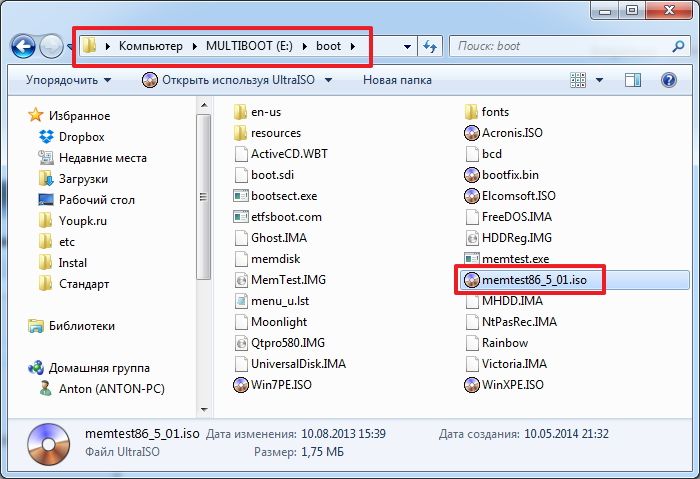Click the Новая папка button
Viewport: 700px width, 479px height.
tap(397, 79)
